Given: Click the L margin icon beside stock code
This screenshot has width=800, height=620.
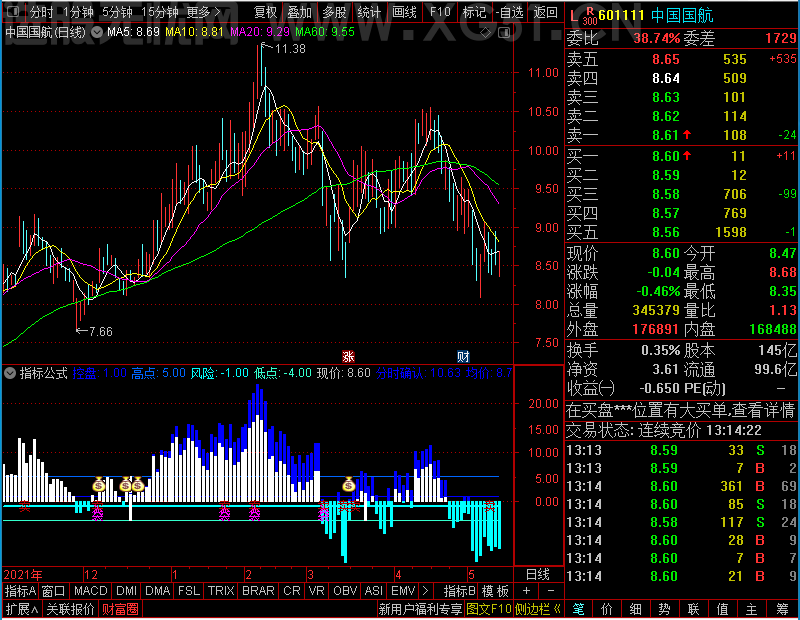Looking at the screenshot, I should coord(573,16).
